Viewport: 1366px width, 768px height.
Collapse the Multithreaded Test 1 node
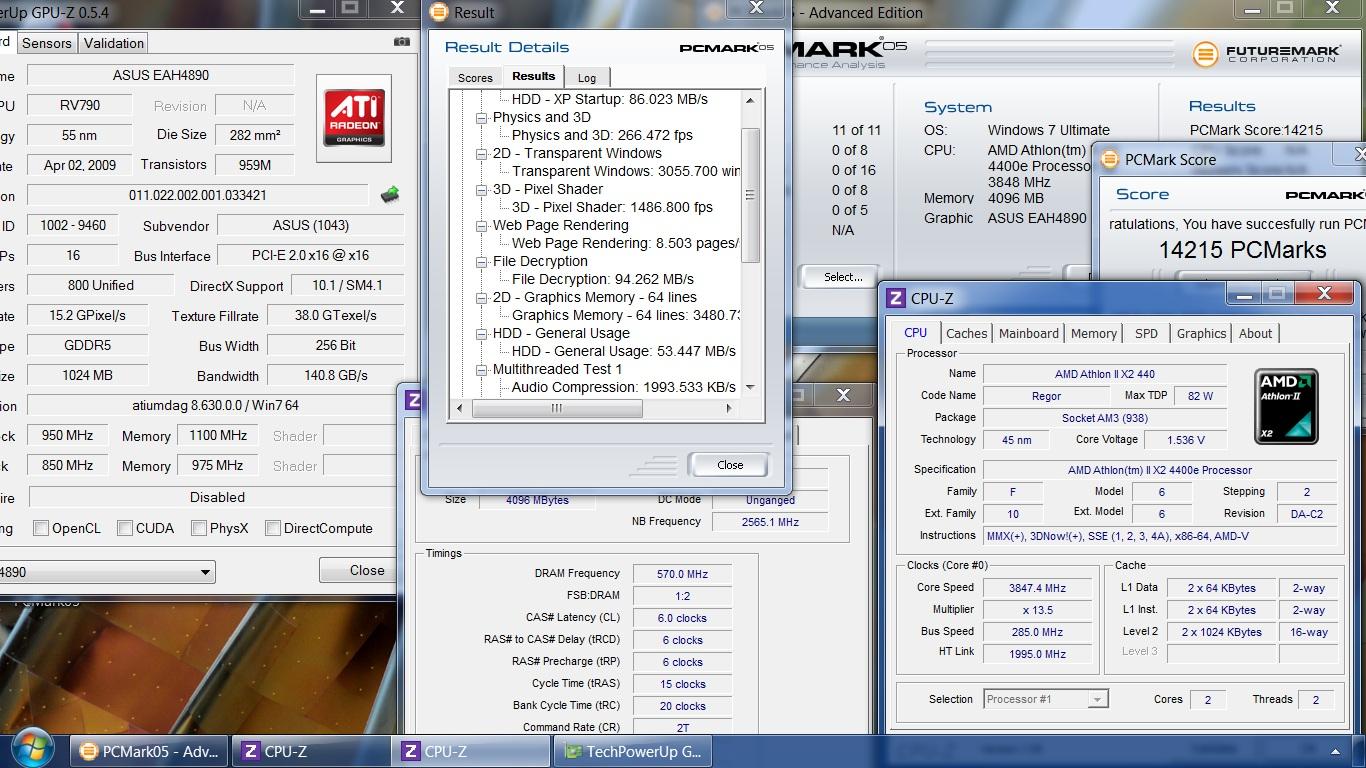482,369
